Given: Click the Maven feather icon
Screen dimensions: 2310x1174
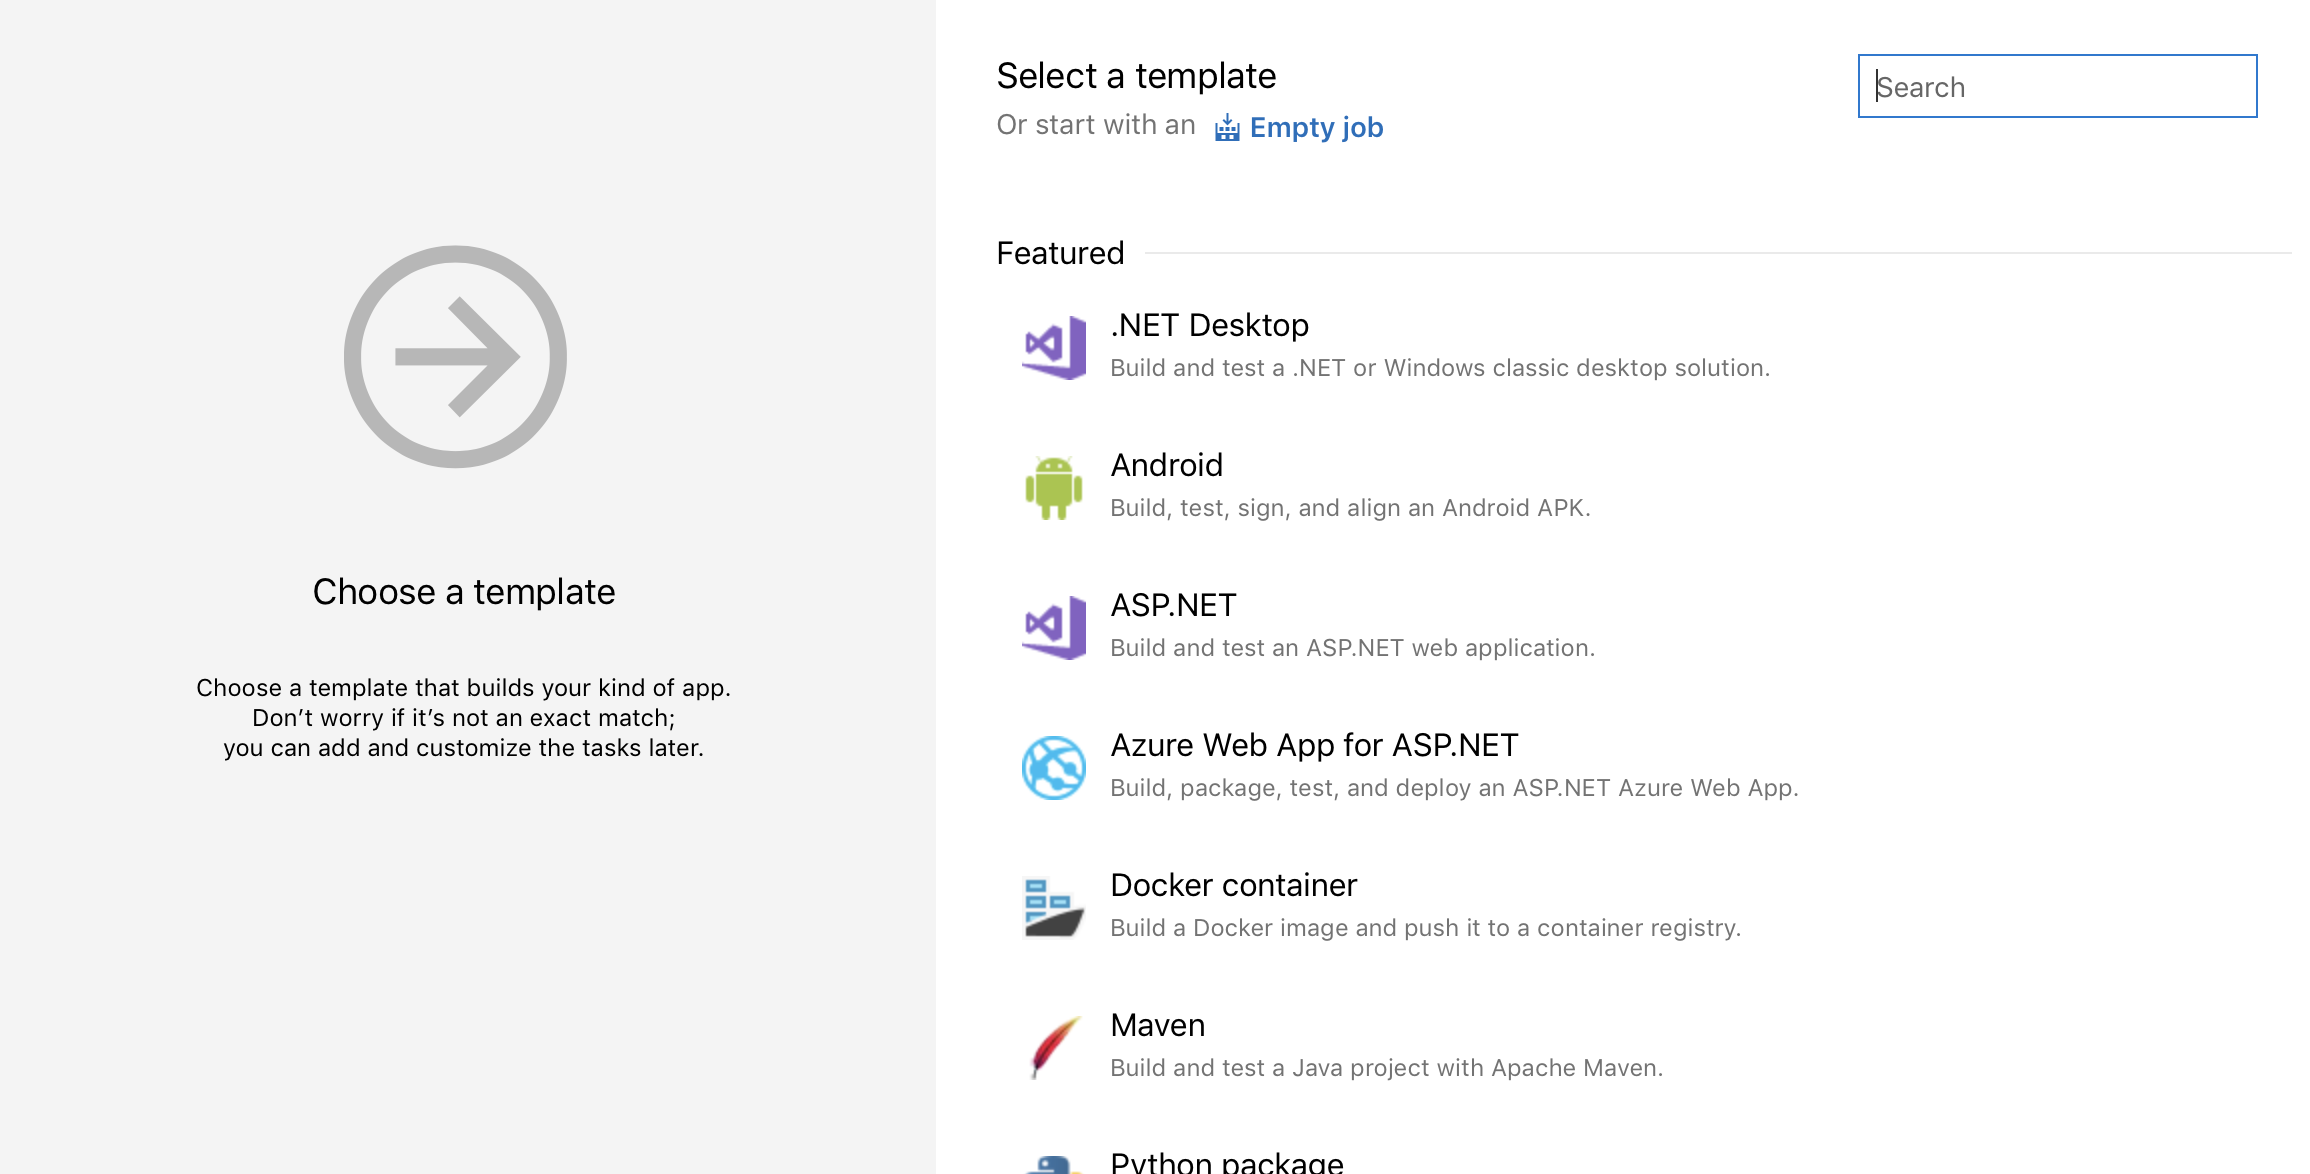Looking at the screenshot, I should coord(1054,1047).
